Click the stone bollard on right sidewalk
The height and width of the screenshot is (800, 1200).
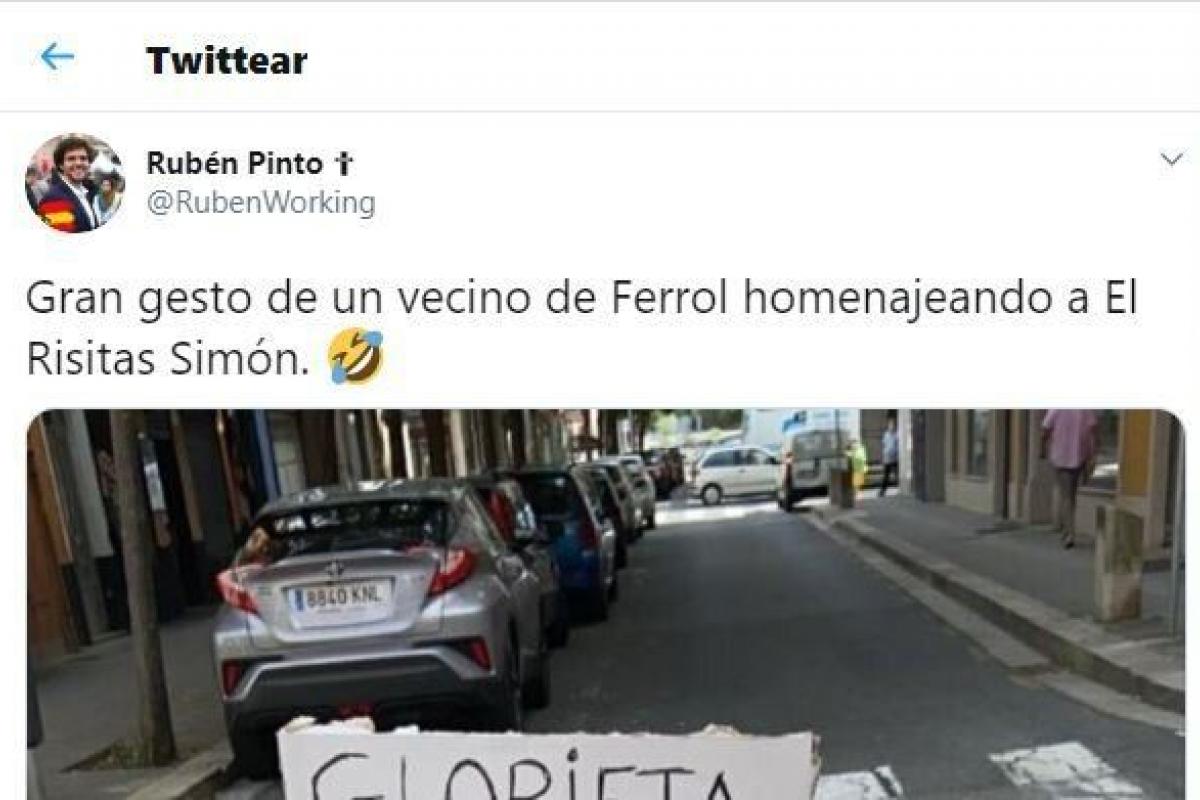(x=1118, y=564)
